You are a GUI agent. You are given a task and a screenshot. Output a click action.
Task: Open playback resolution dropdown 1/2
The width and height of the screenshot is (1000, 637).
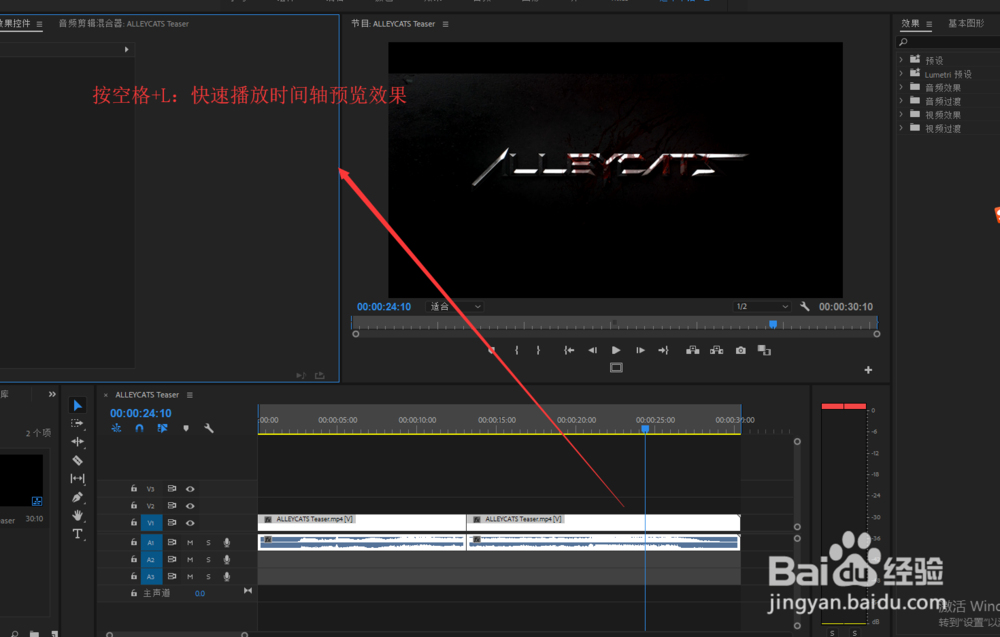tap(761, 307)
